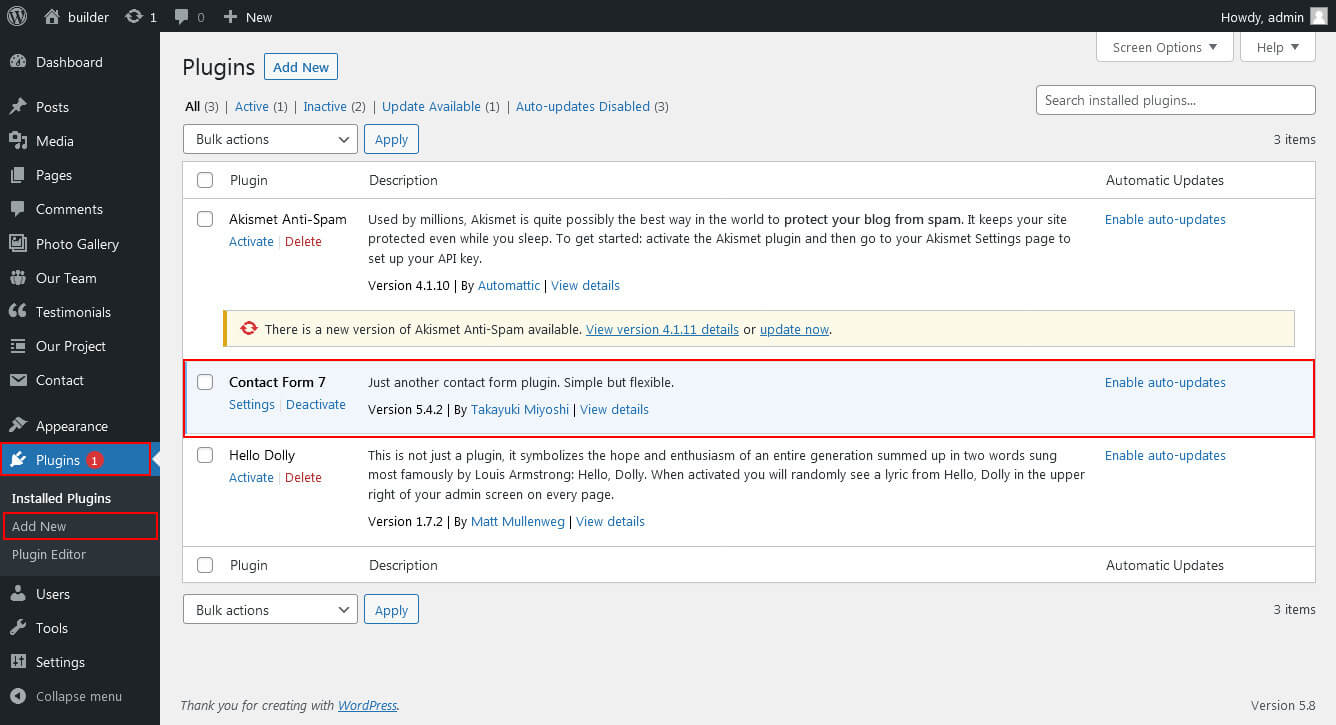The width and height of the screenshot is (1336, 725).
Task: Click the Photo Gallery icon
Action: tap(17, 244)
